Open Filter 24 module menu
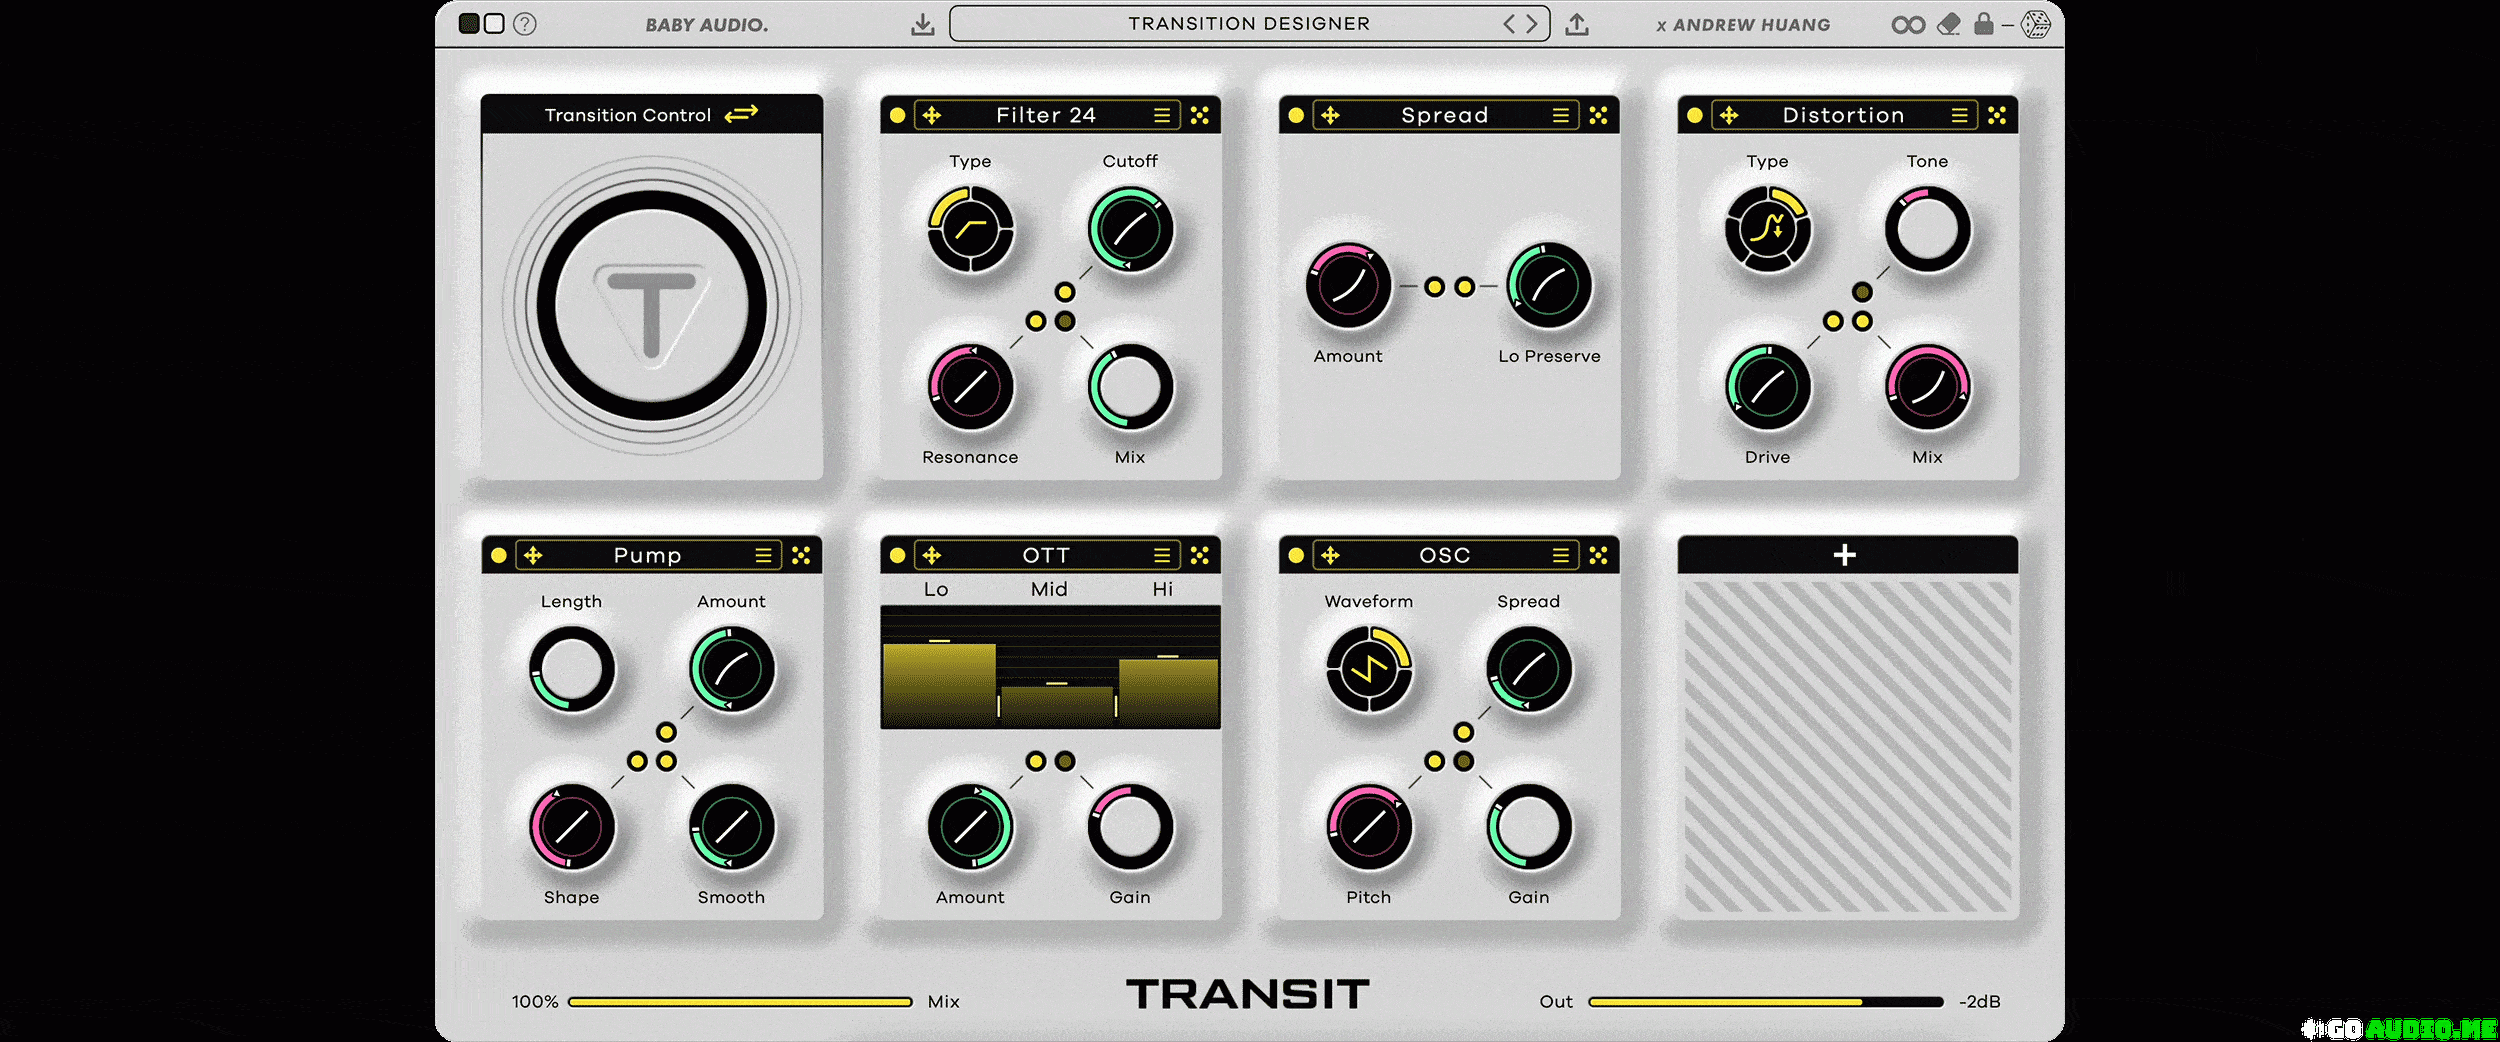2500x1042 pixels. pos(1162,115)
